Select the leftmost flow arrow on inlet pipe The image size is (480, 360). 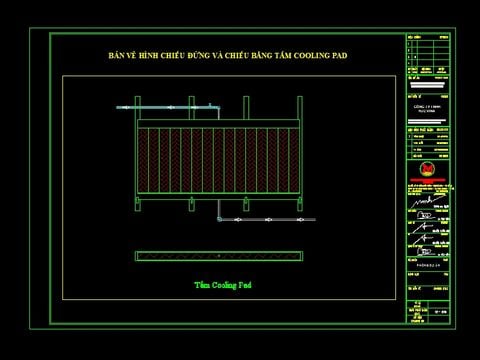125,108
